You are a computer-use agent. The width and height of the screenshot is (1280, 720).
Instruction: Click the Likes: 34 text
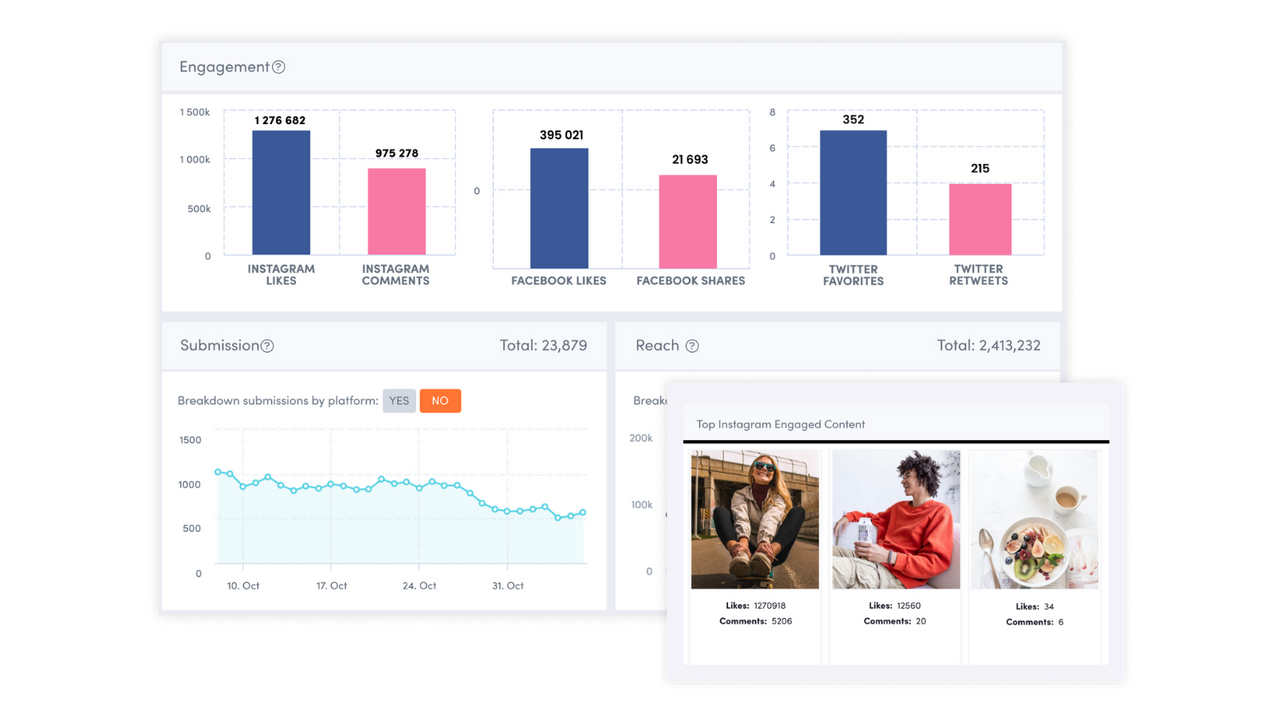point(1034,607)
